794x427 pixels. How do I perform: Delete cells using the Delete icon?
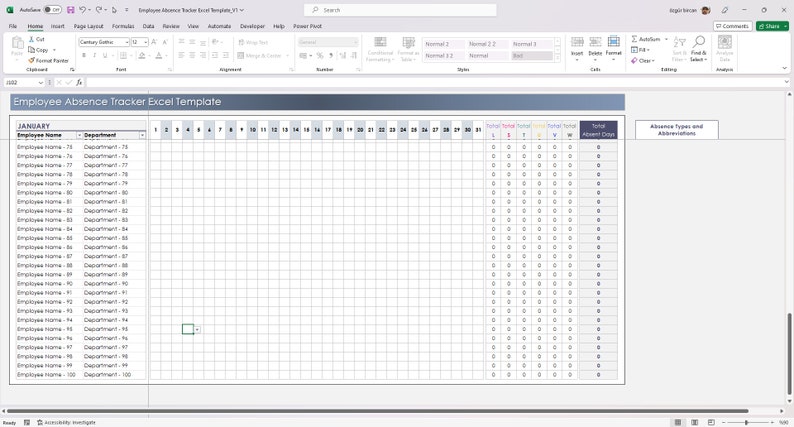(595, 48)
